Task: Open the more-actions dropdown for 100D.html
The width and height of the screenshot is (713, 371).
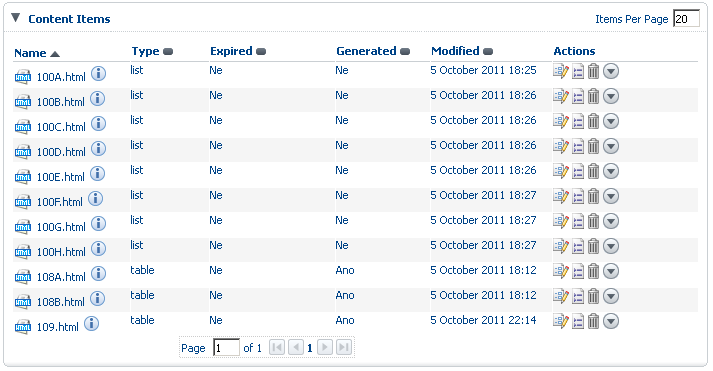Action: tap(611, 146)
